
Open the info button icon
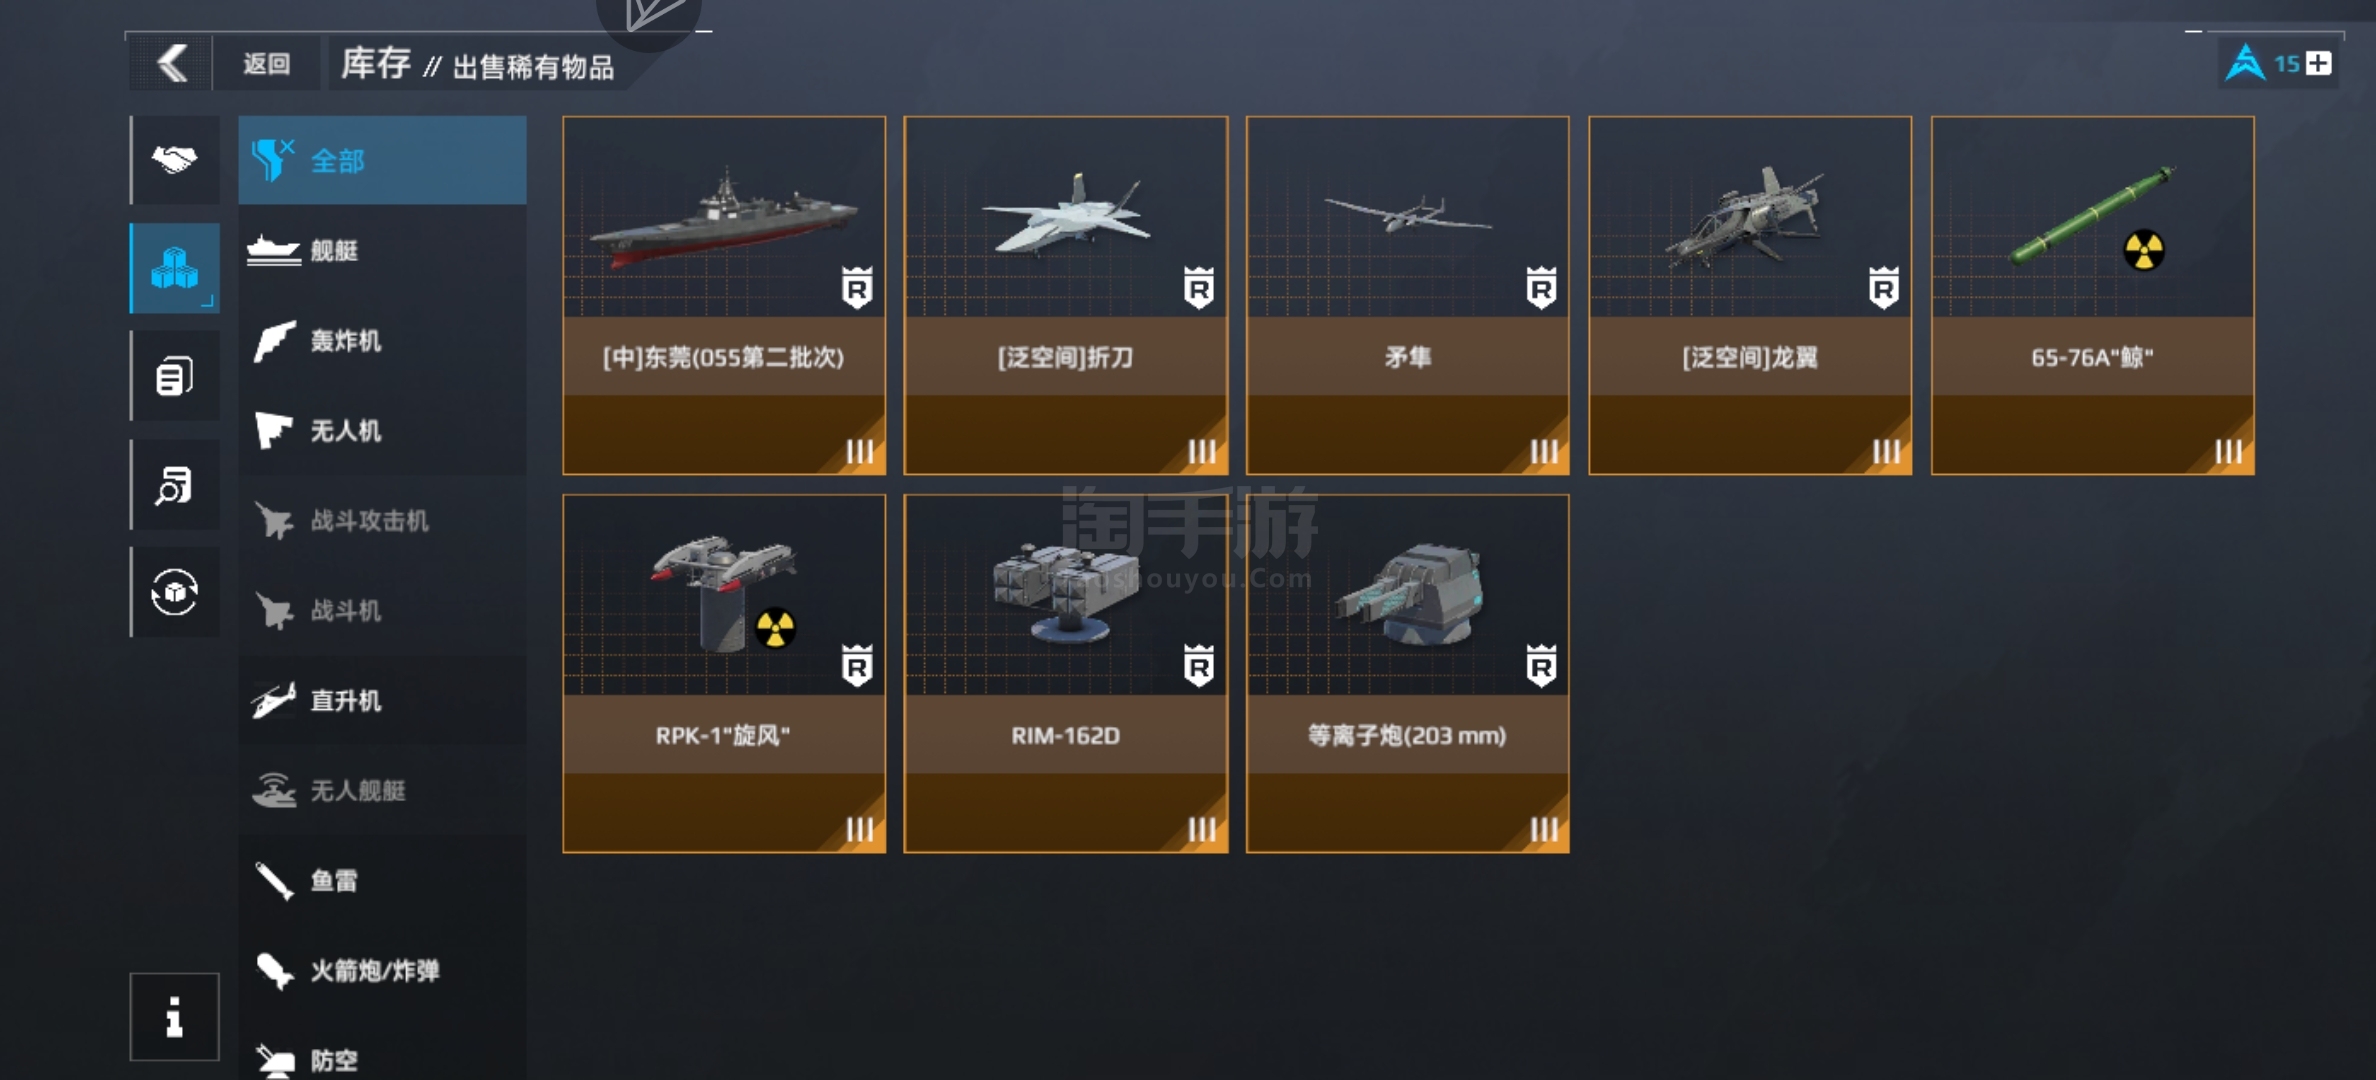174,1016
